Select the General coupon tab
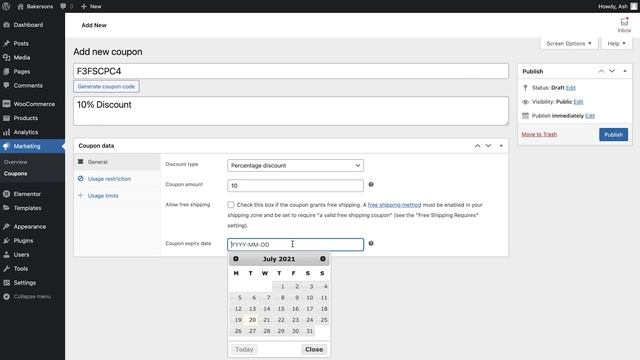Screen dimensions: 640x360 [x=117, y=162]
